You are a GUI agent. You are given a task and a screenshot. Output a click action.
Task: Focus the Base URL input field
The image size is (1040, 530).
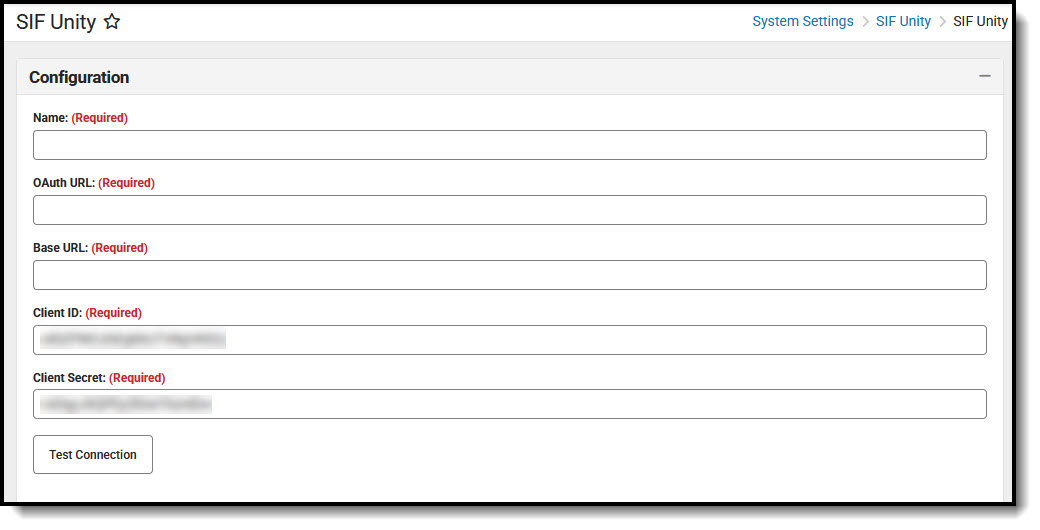pyautogui.click(x=509, y=275)
